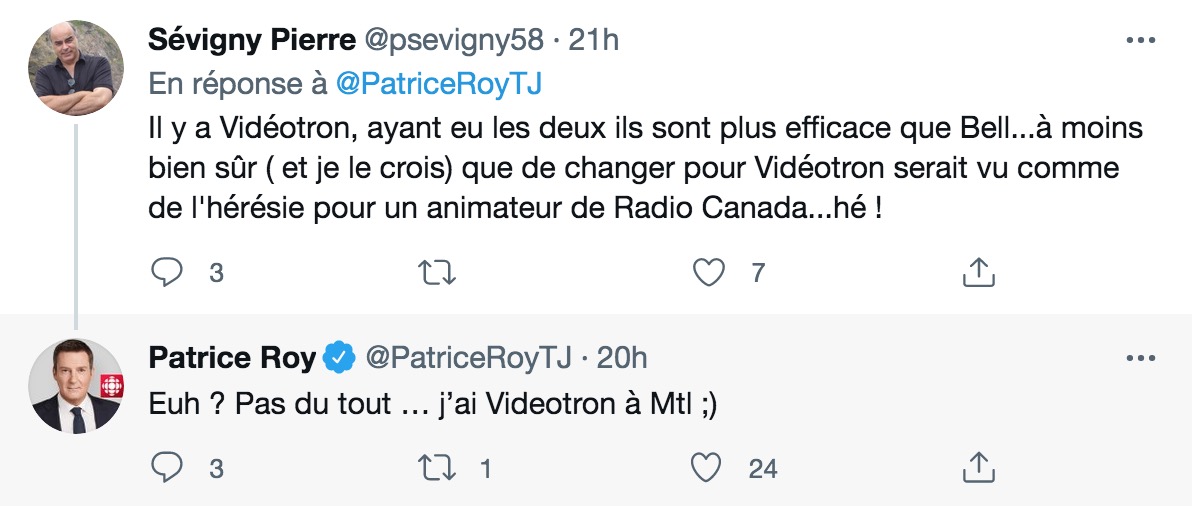Reply to Patrice Roy's tweet

click(x=166, y=468)
